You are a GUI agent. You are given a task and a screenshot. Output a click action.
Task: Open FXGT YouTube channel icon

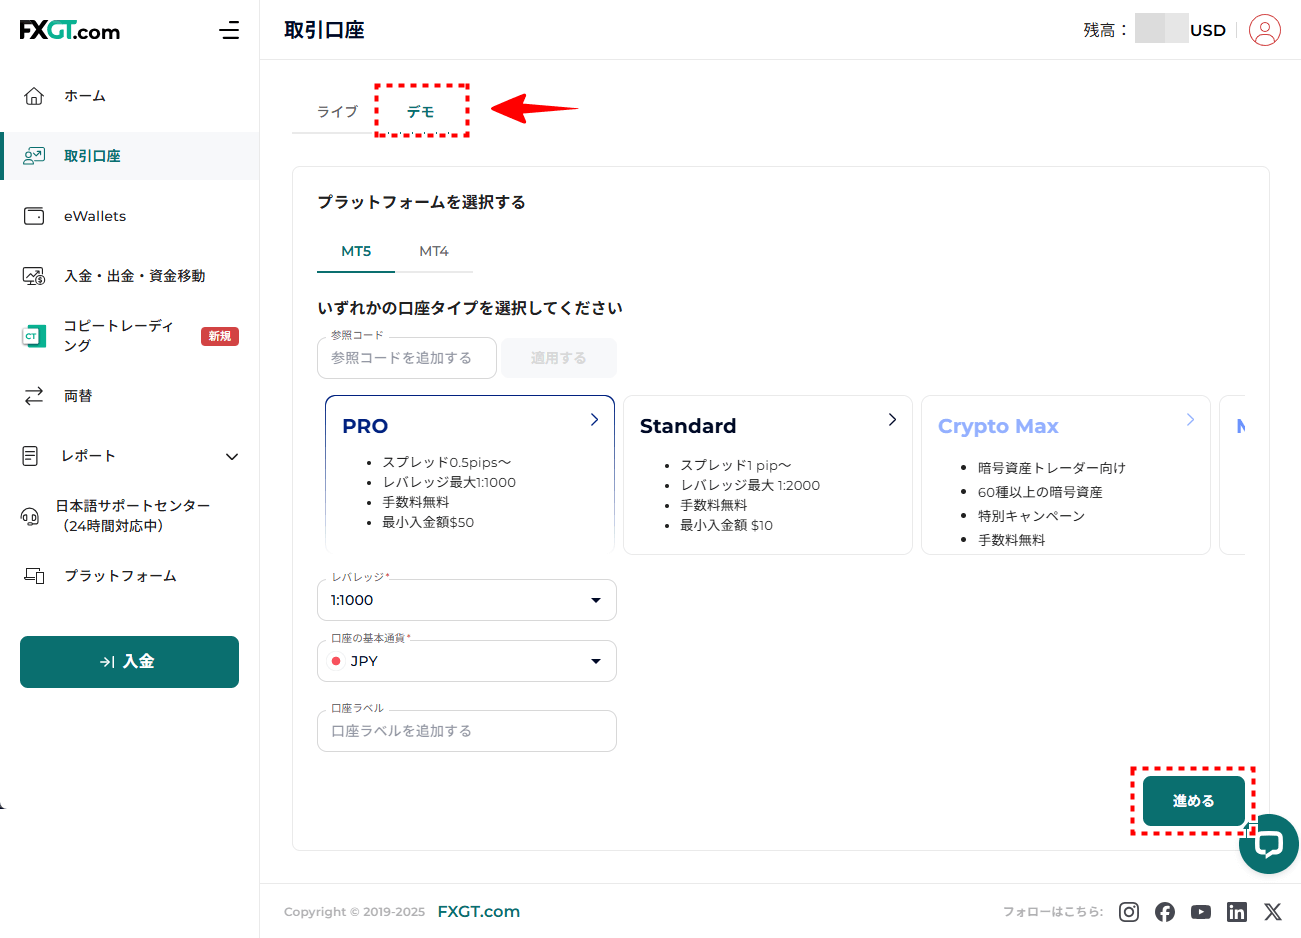click(1201, 911)
